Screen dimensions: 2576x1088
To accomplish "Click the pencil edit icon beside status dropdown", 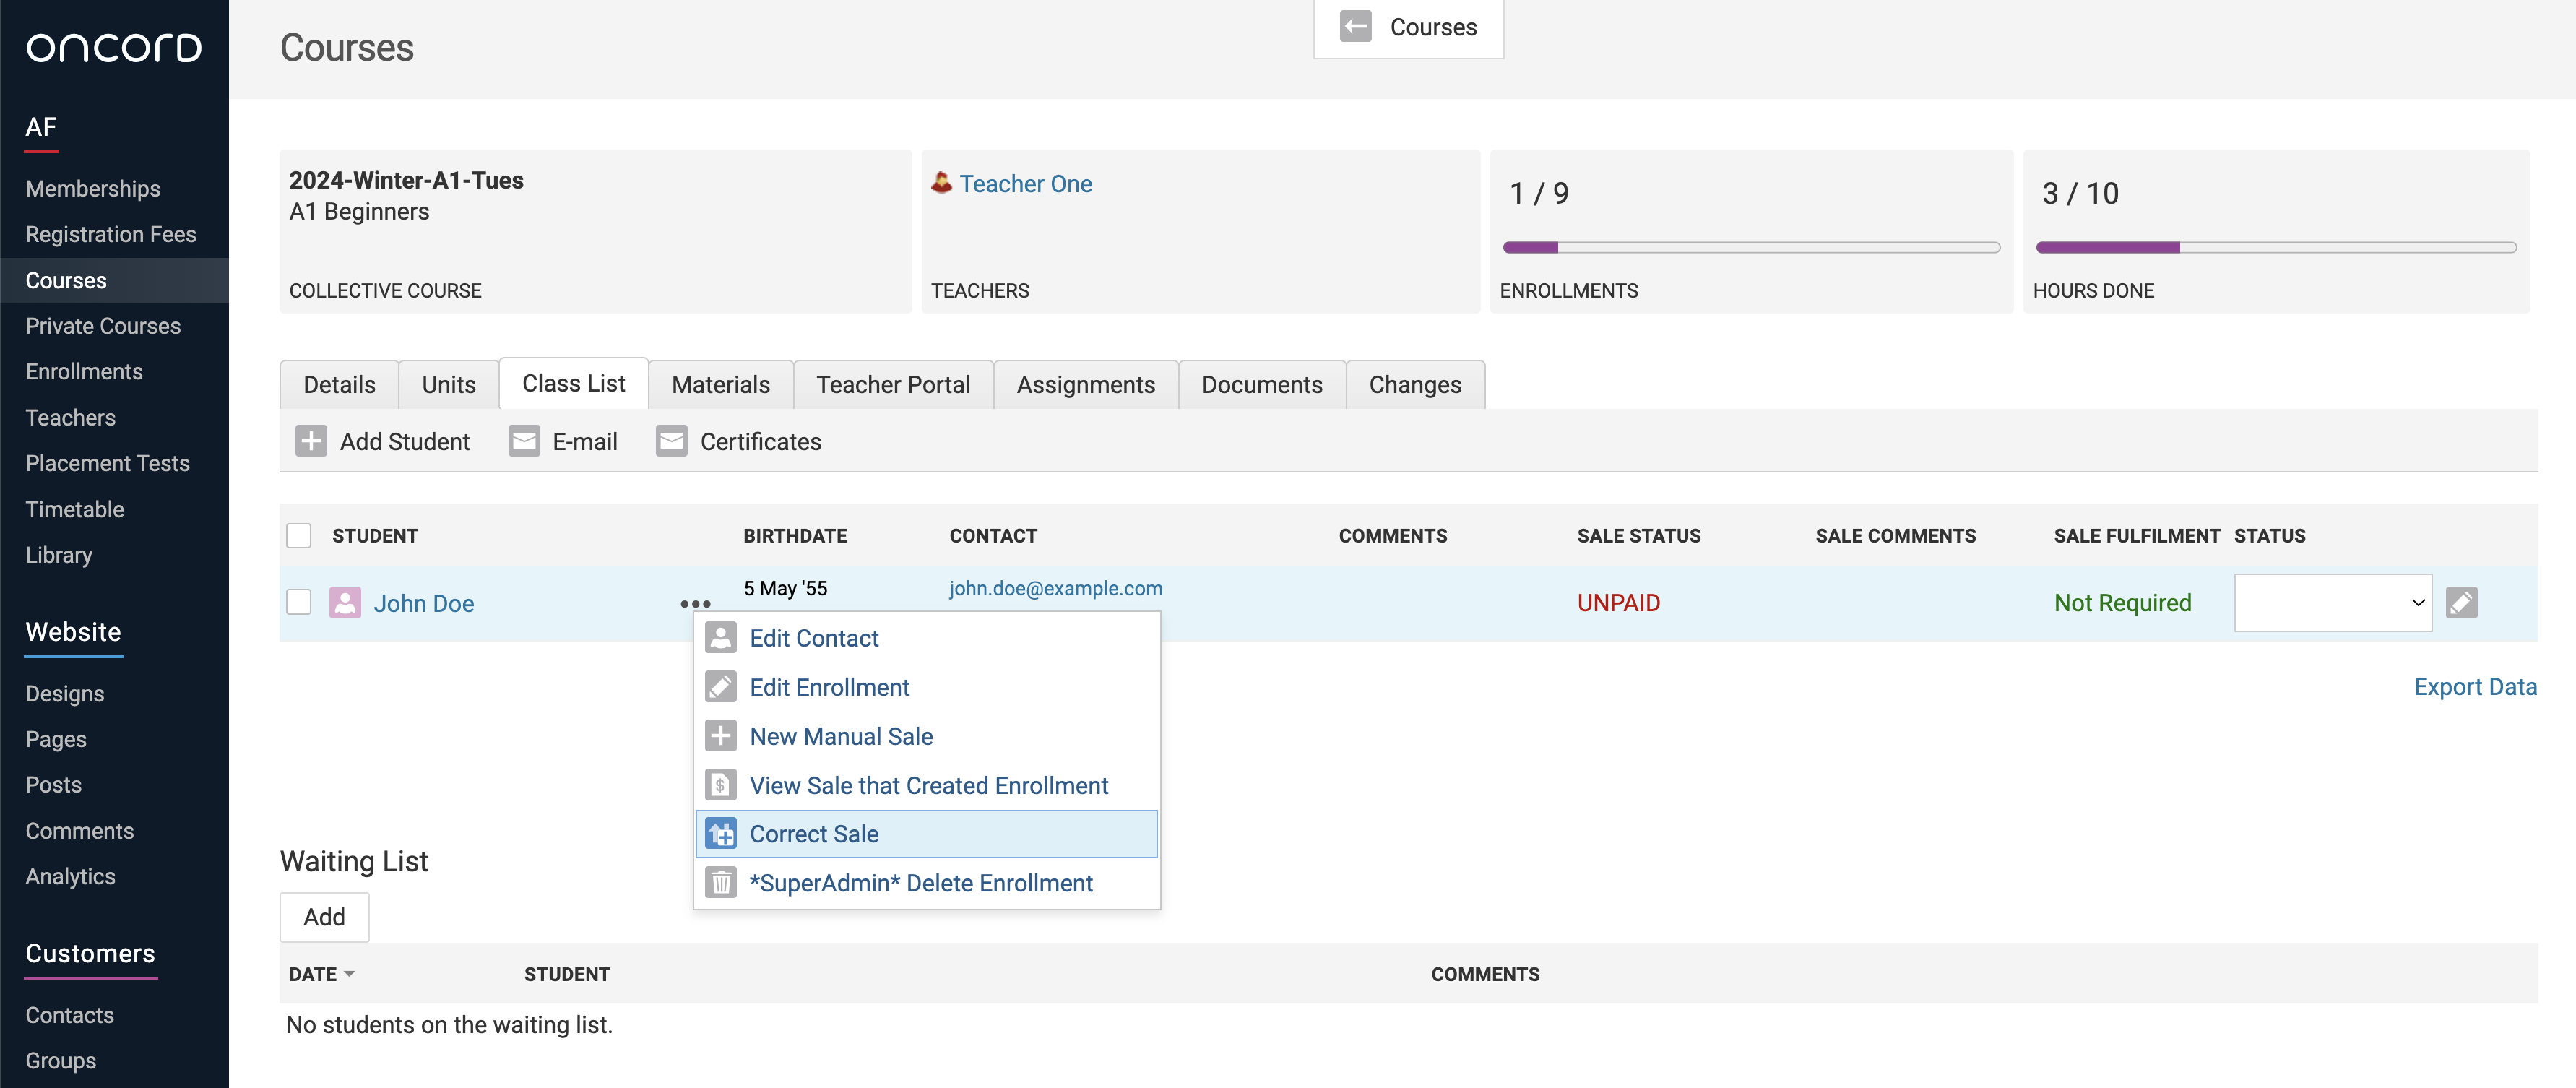I will click(x=2461, y=603).
